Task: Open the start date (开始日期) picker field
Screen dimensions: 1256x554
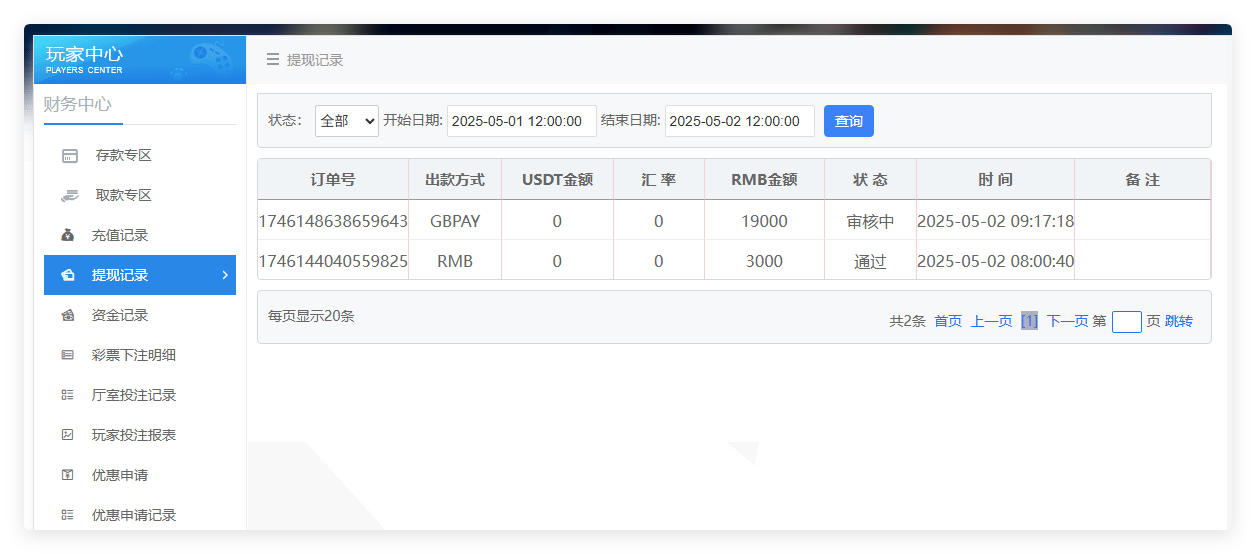Action: tap(521, 121)
